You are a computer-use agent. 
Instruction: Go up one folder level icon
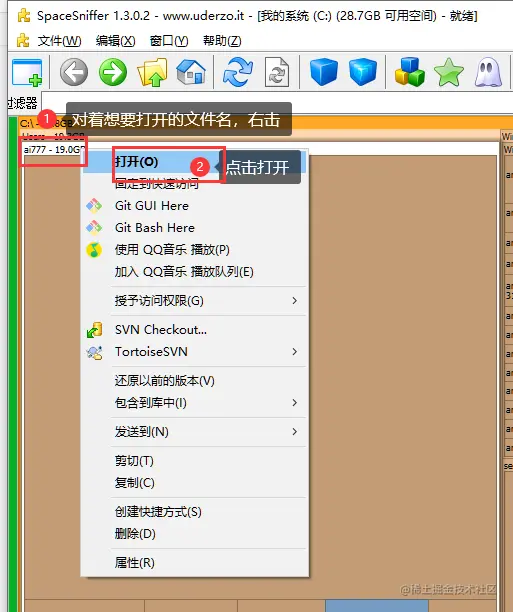pos(152,72)
